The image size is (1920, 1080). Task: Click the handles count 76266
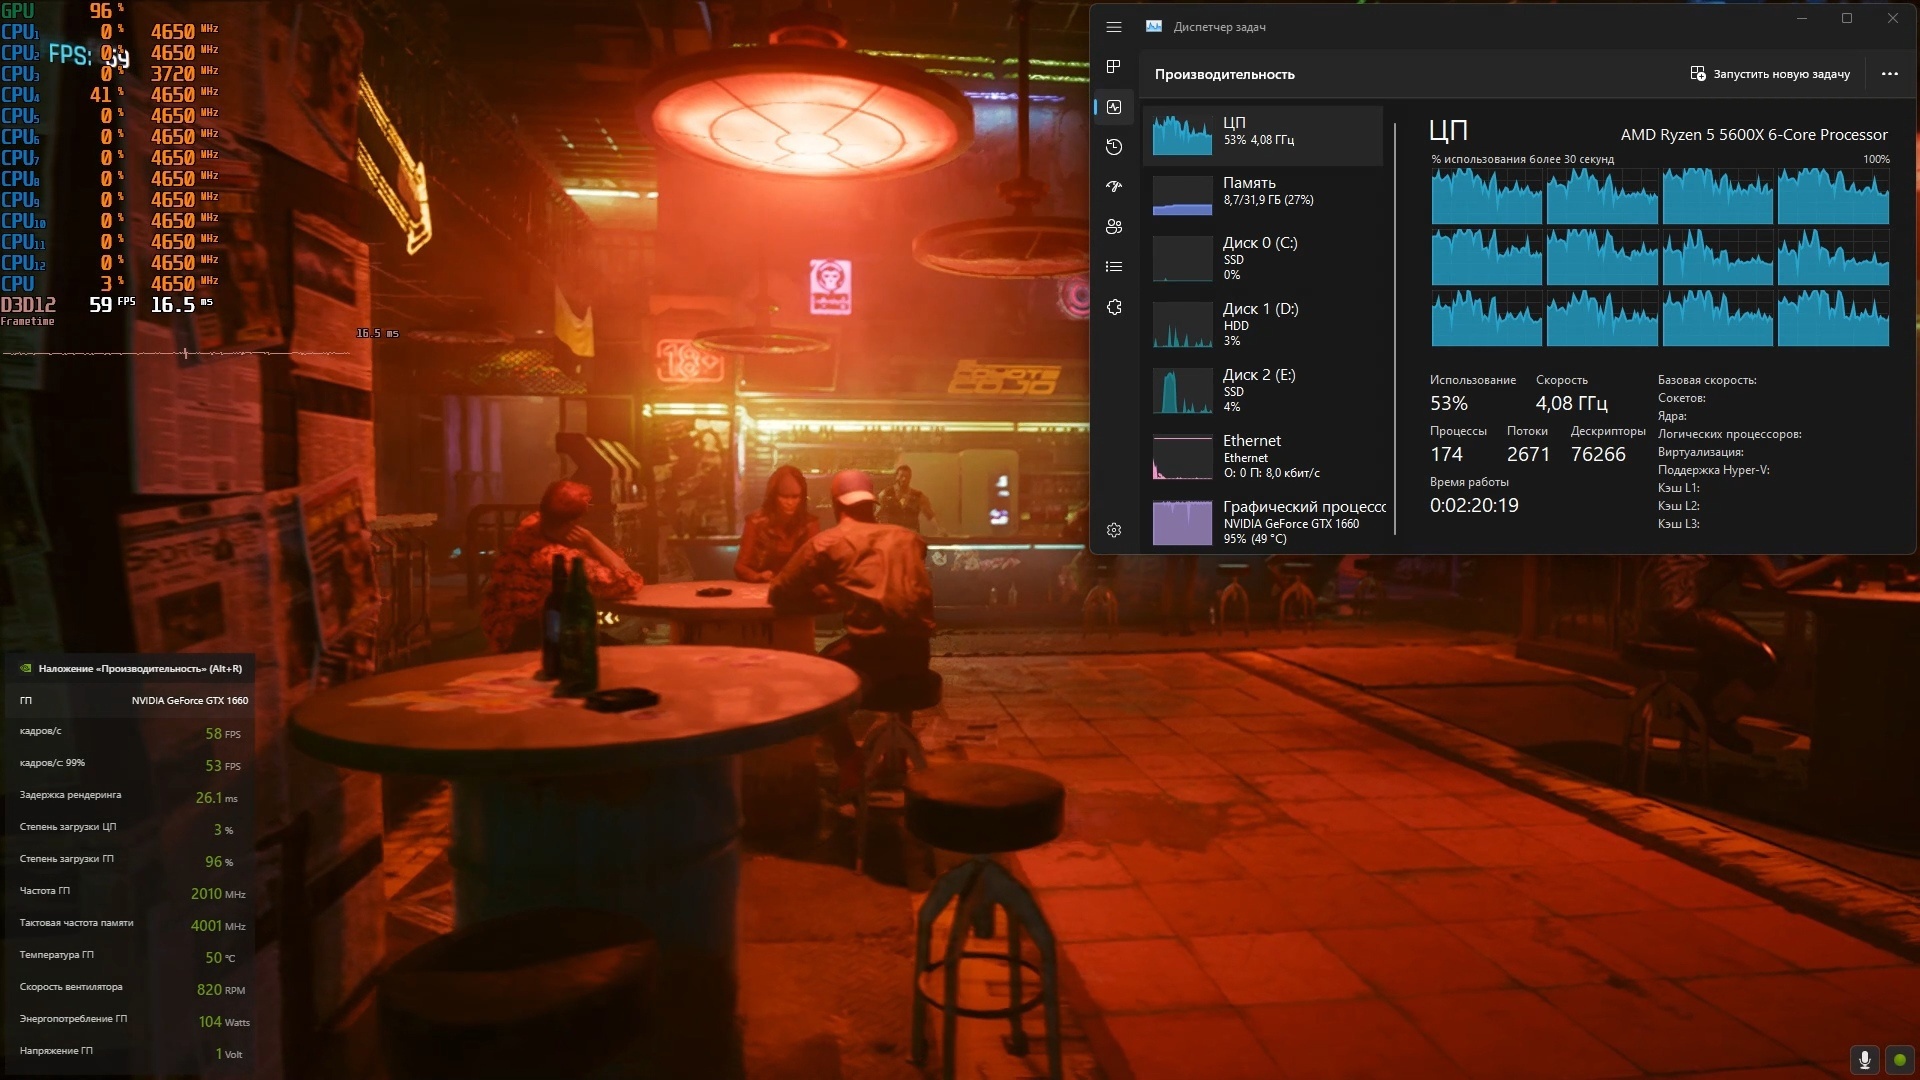(1598, 454)
